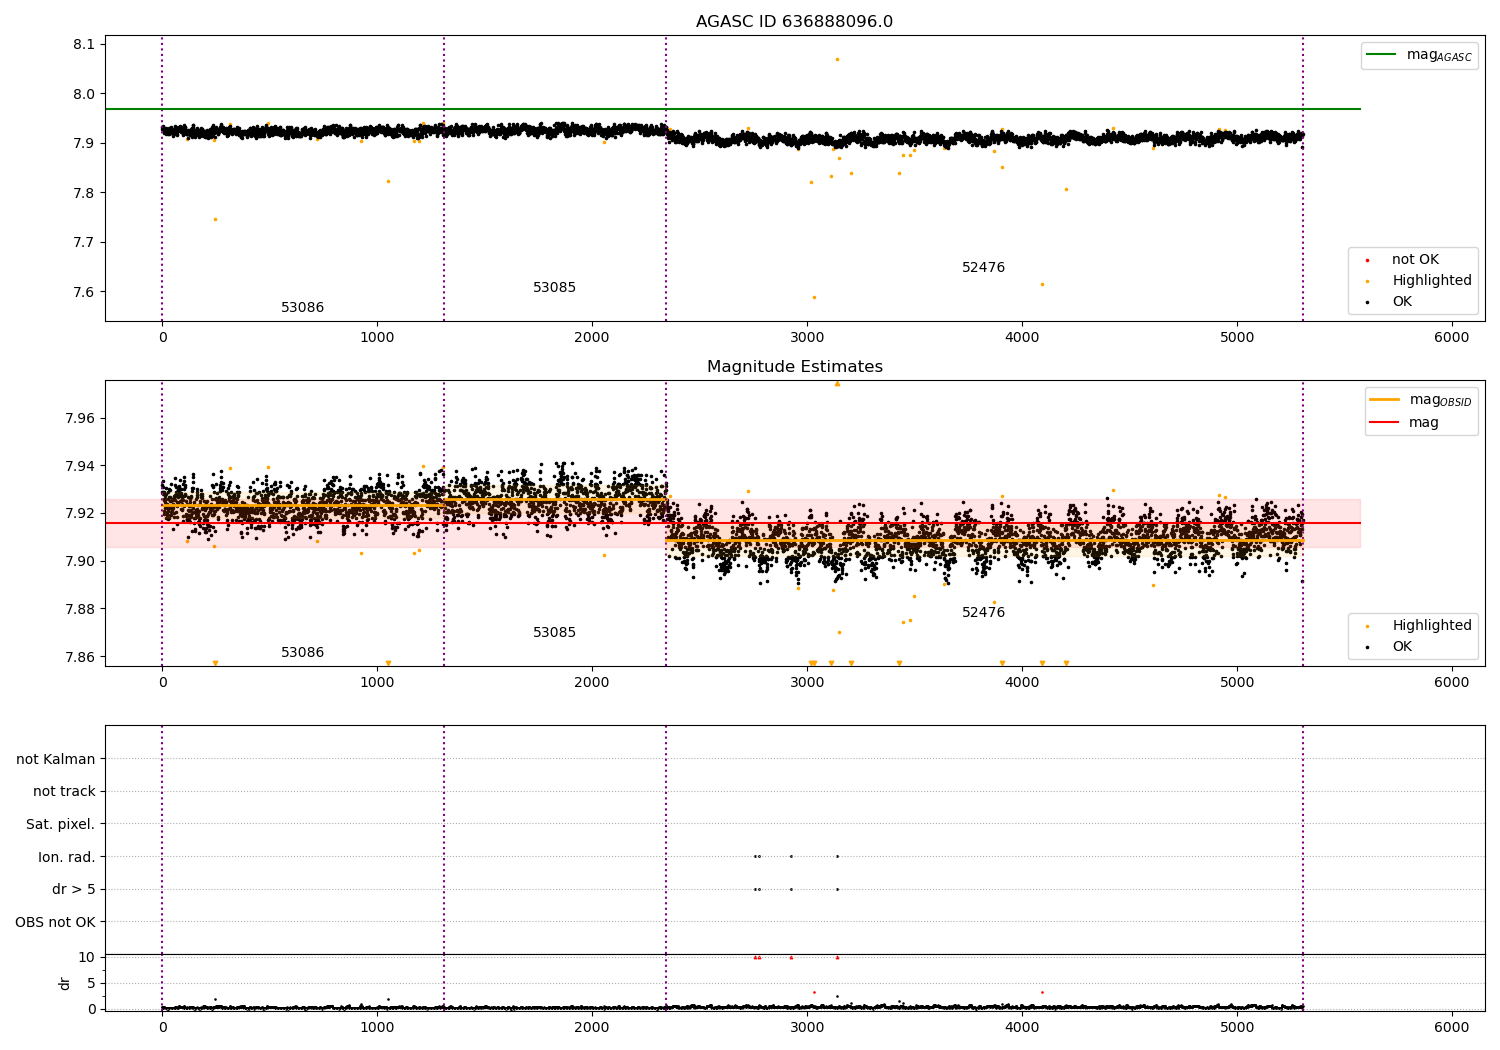Click 'Highlighted' legend entry in middle plot
The width and height of the screenshot is (1500, 1050).
[1419, 626]
